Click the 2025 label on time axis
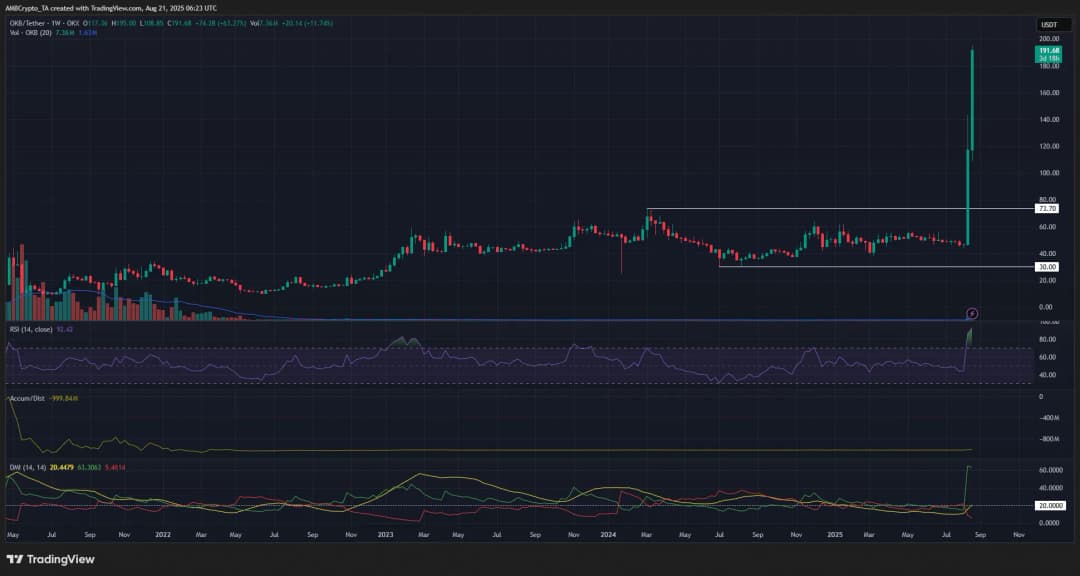Viewport: 1080px width, 576px height. 829,535
